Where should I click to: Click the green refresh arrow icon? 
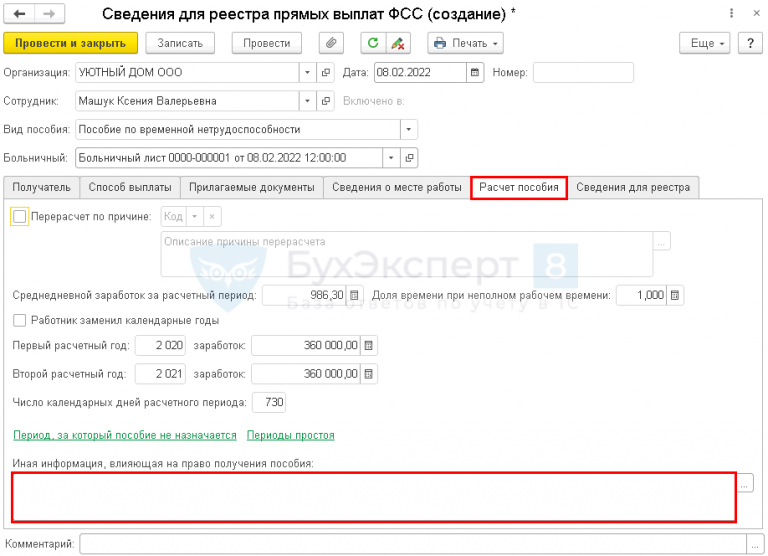pos(373,43)
